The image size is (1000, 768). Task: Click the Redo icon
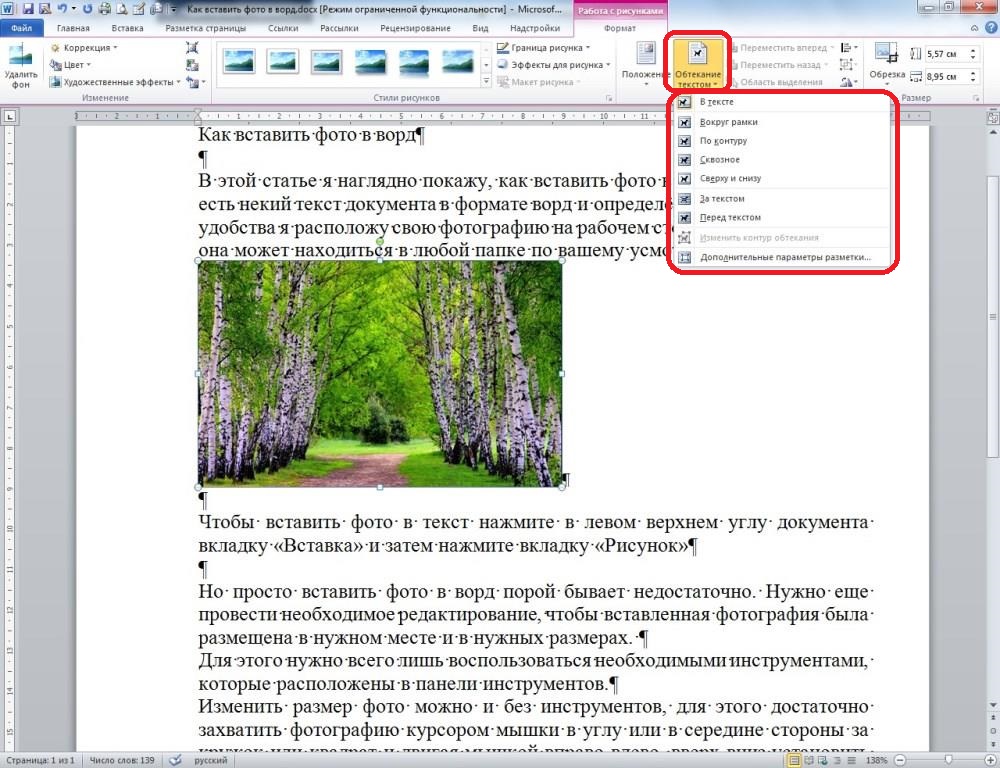click(x=88, y=9)
